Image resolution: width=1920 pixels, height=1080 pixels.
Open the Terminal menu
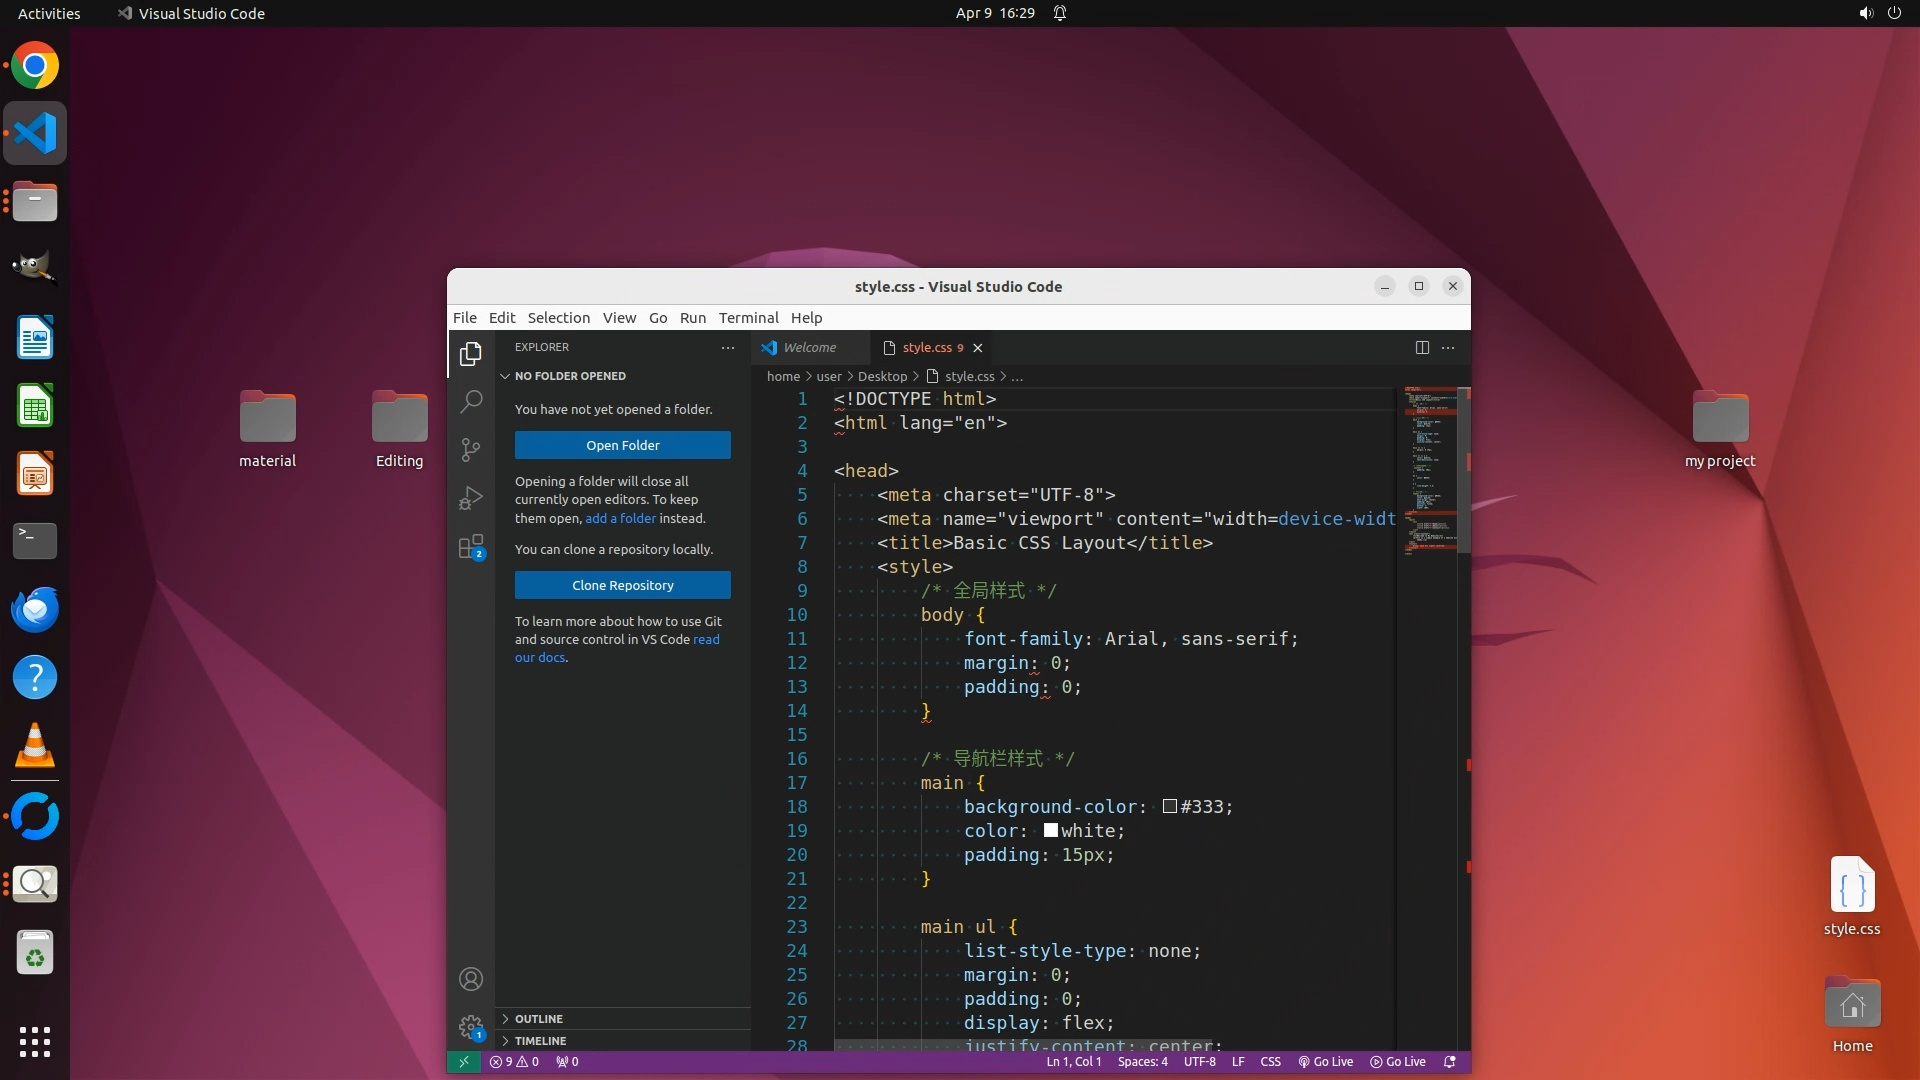(x=748, y=318)
